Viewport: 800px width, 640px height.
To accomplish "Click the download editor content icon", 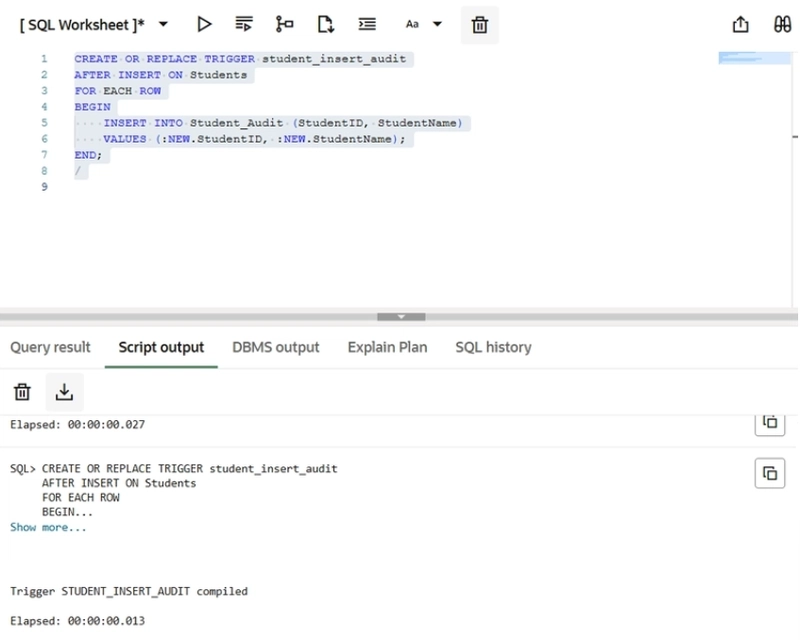I will [x=325, y=24].
